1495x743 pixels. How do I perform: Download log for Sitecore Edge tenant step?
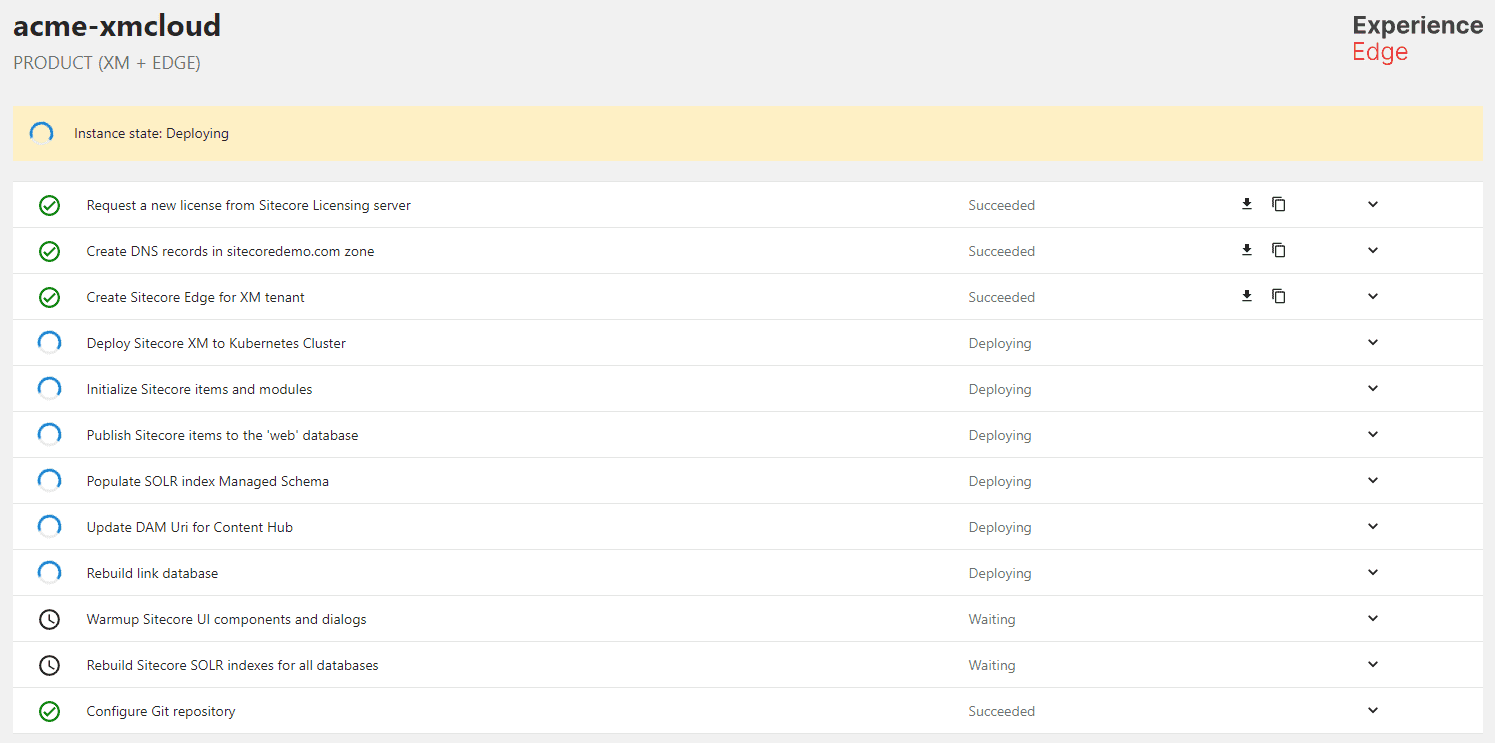(1247, 296)
